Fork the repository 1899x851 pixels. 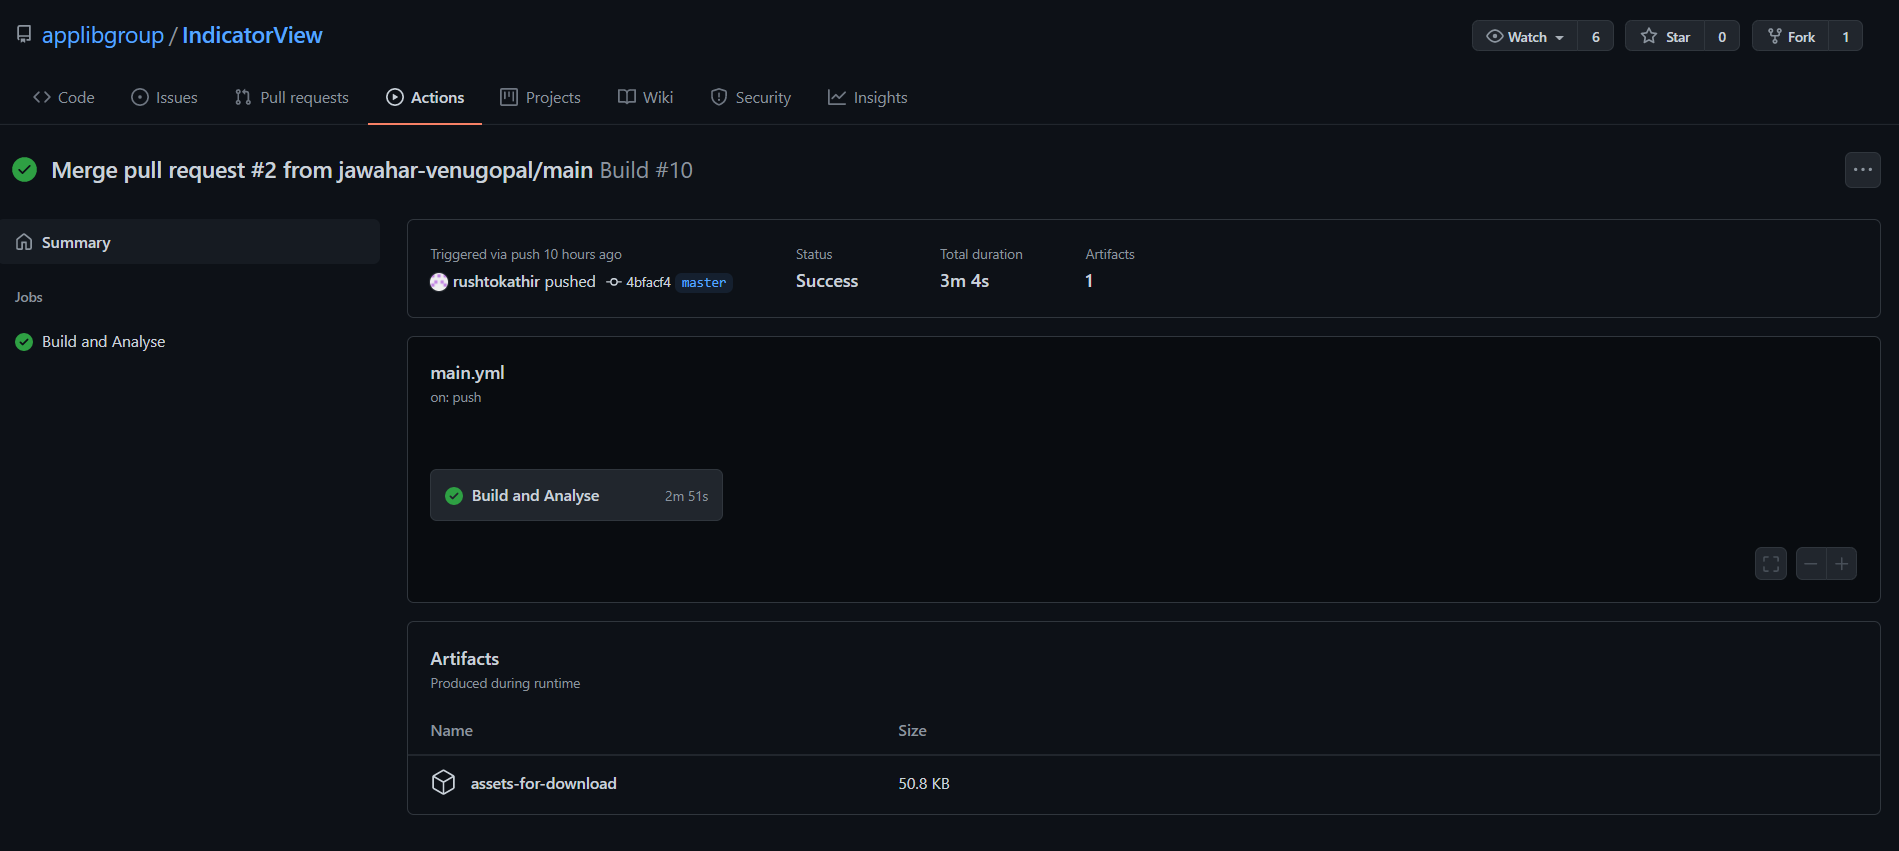[1791, 36]
